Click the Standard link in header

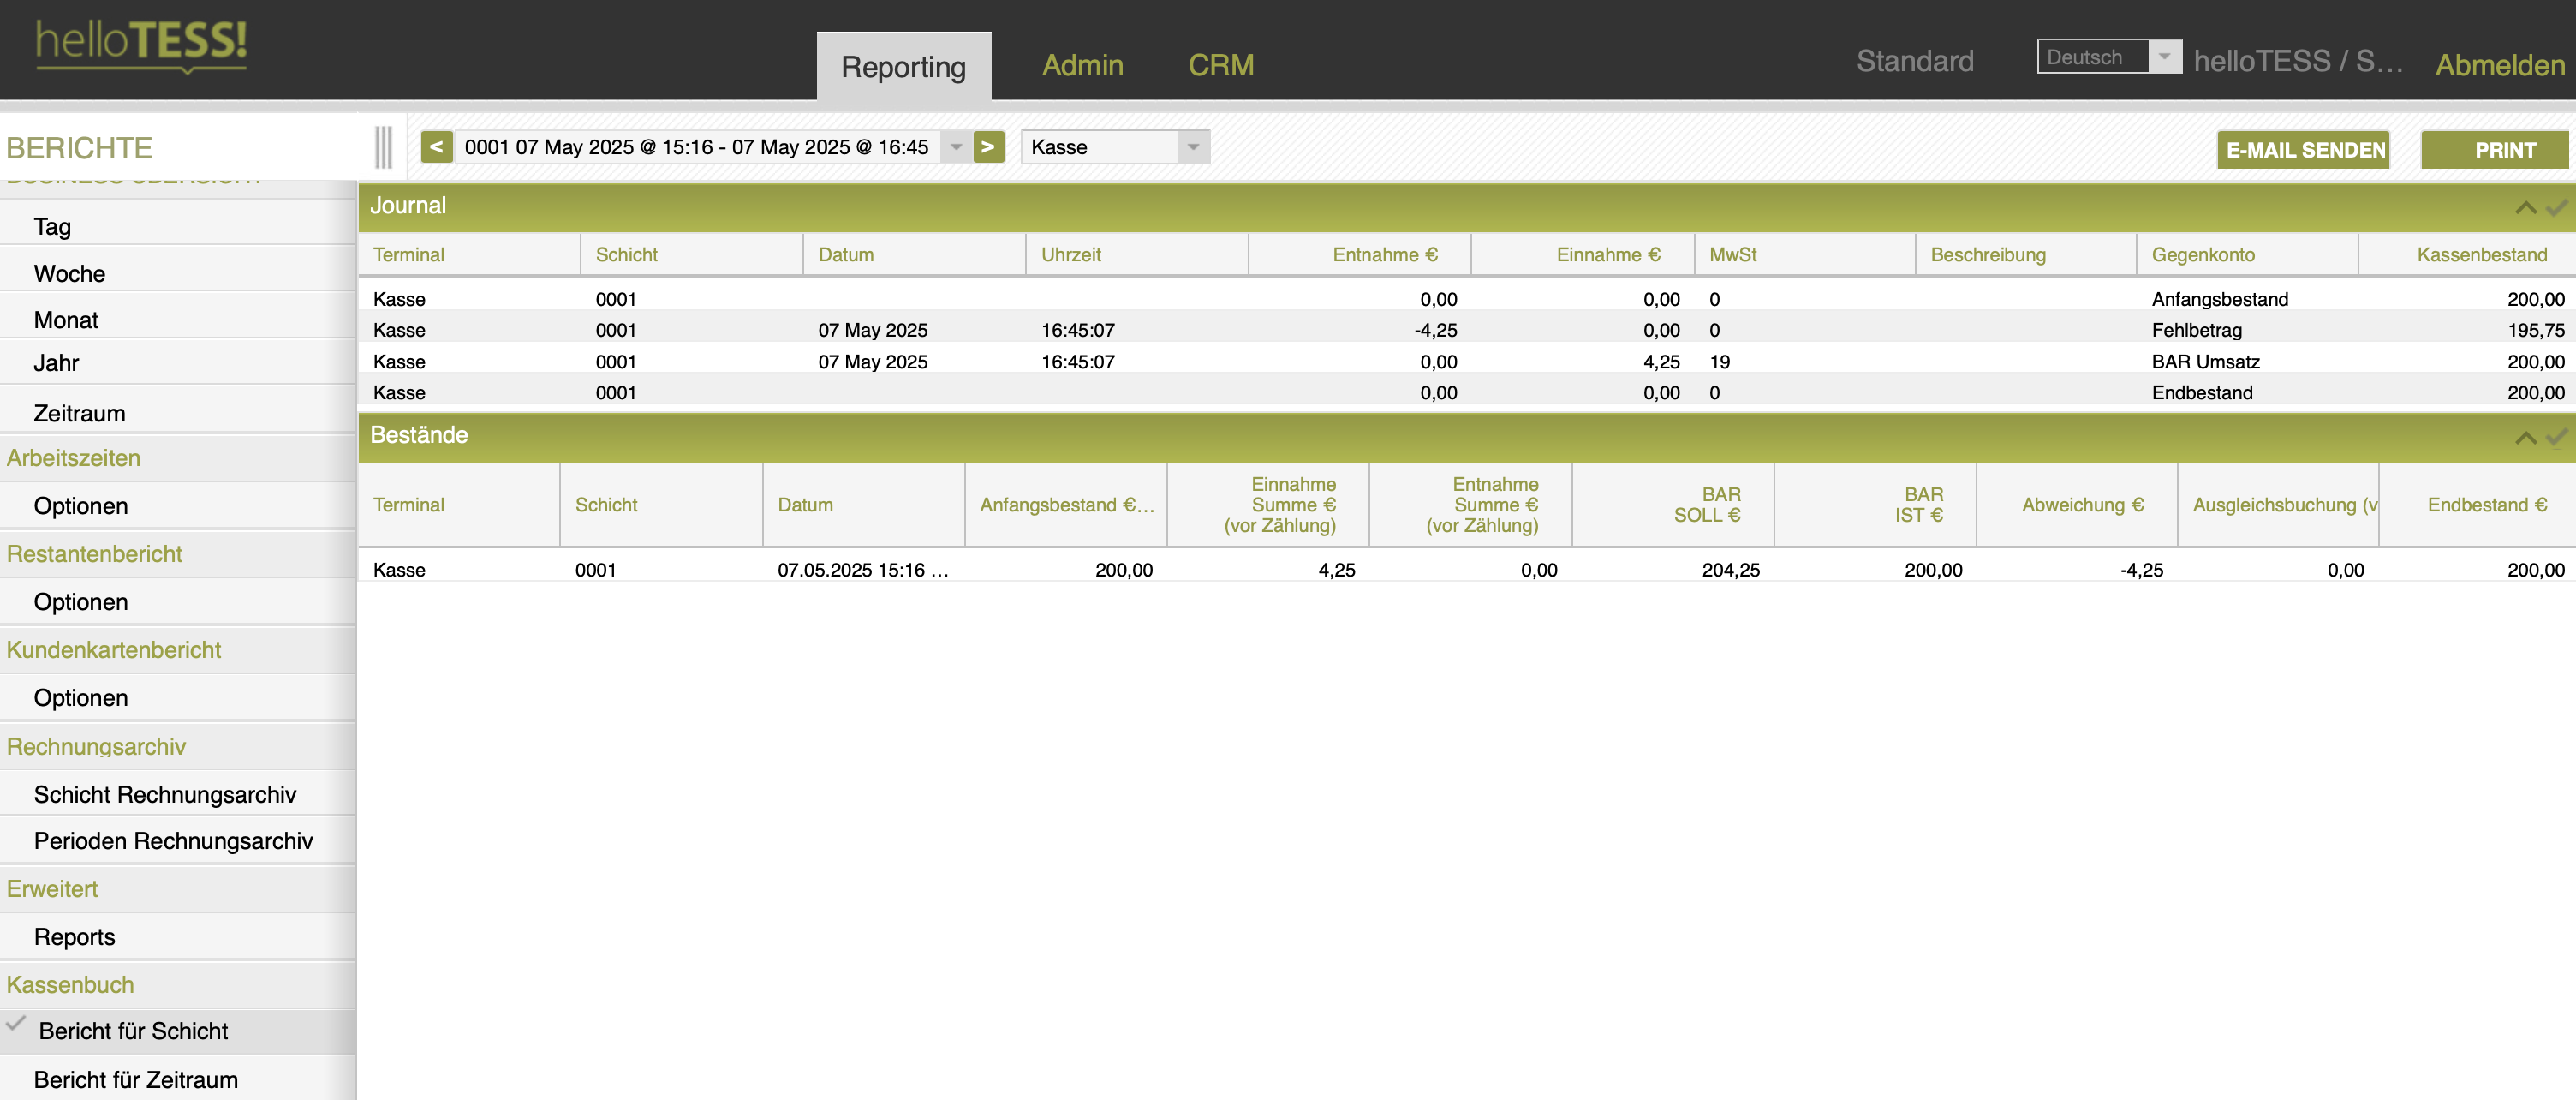[1914, 61]
